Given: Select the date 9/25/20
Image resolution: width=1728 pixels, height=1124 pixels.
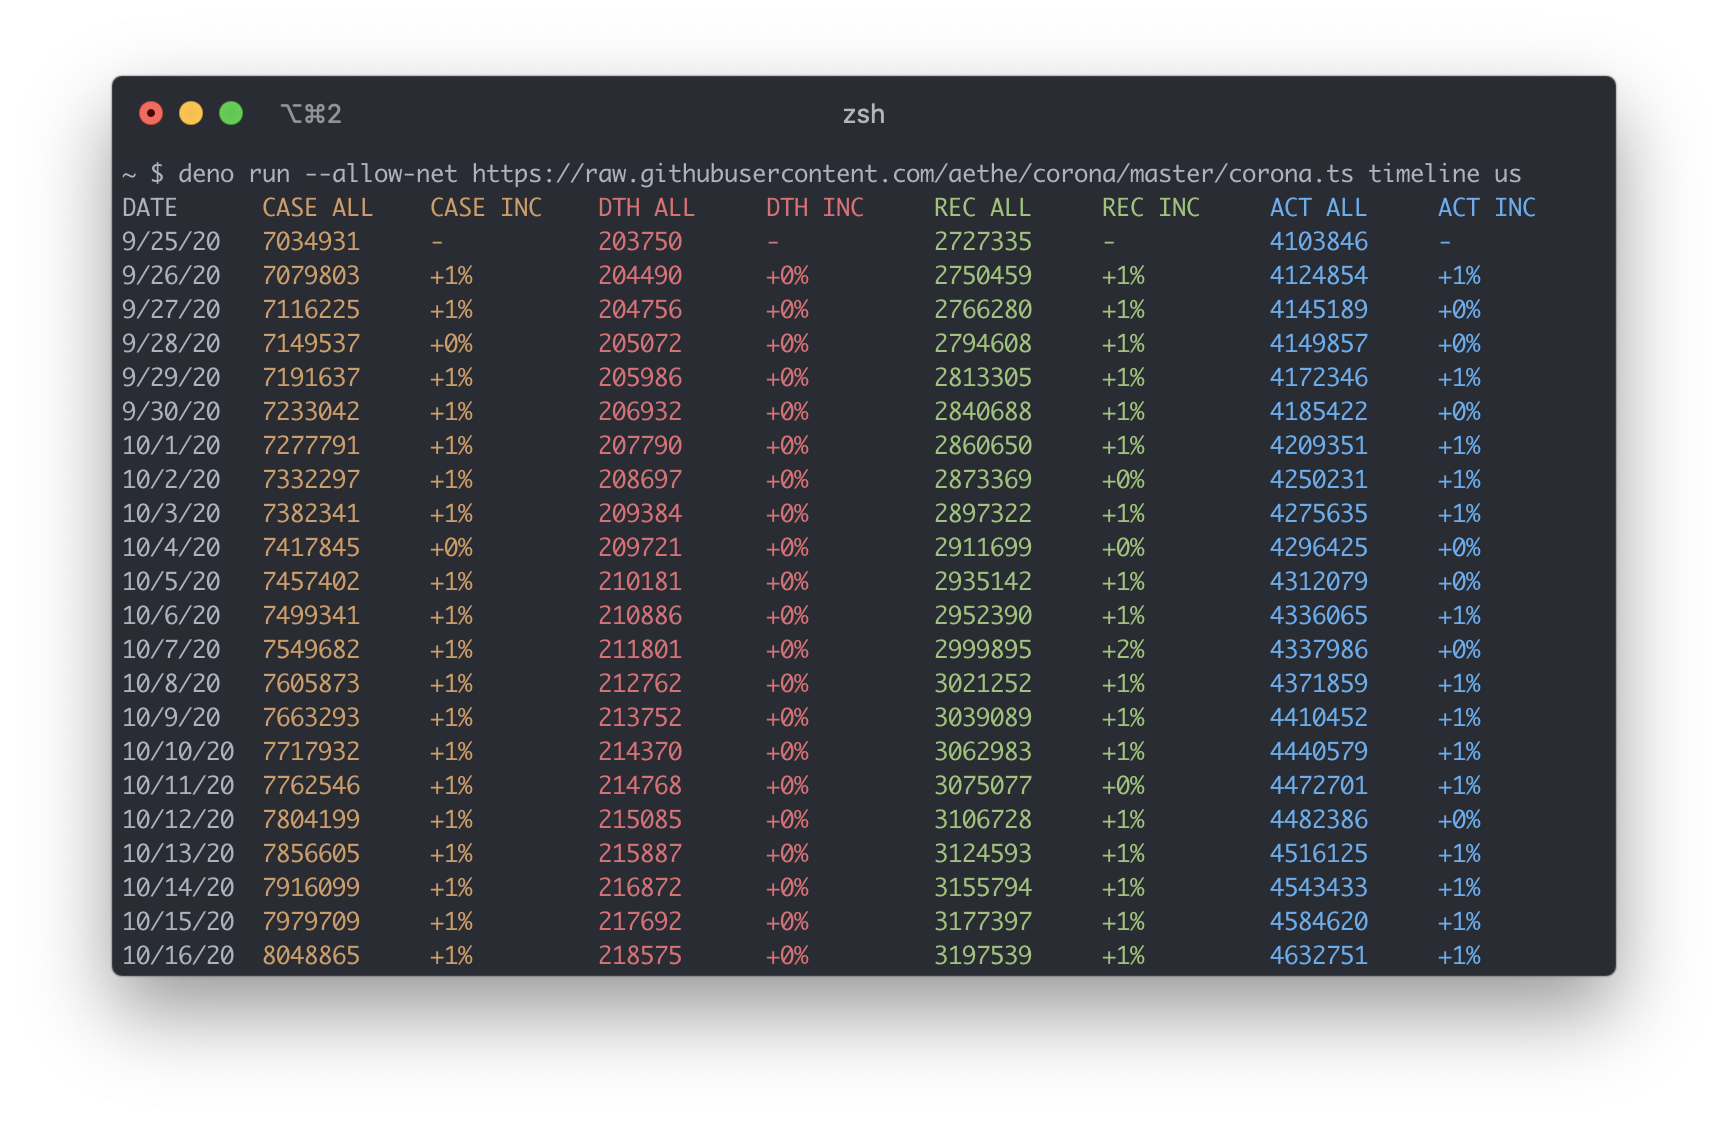Looking at the screenshot, I should coord(171,242).
